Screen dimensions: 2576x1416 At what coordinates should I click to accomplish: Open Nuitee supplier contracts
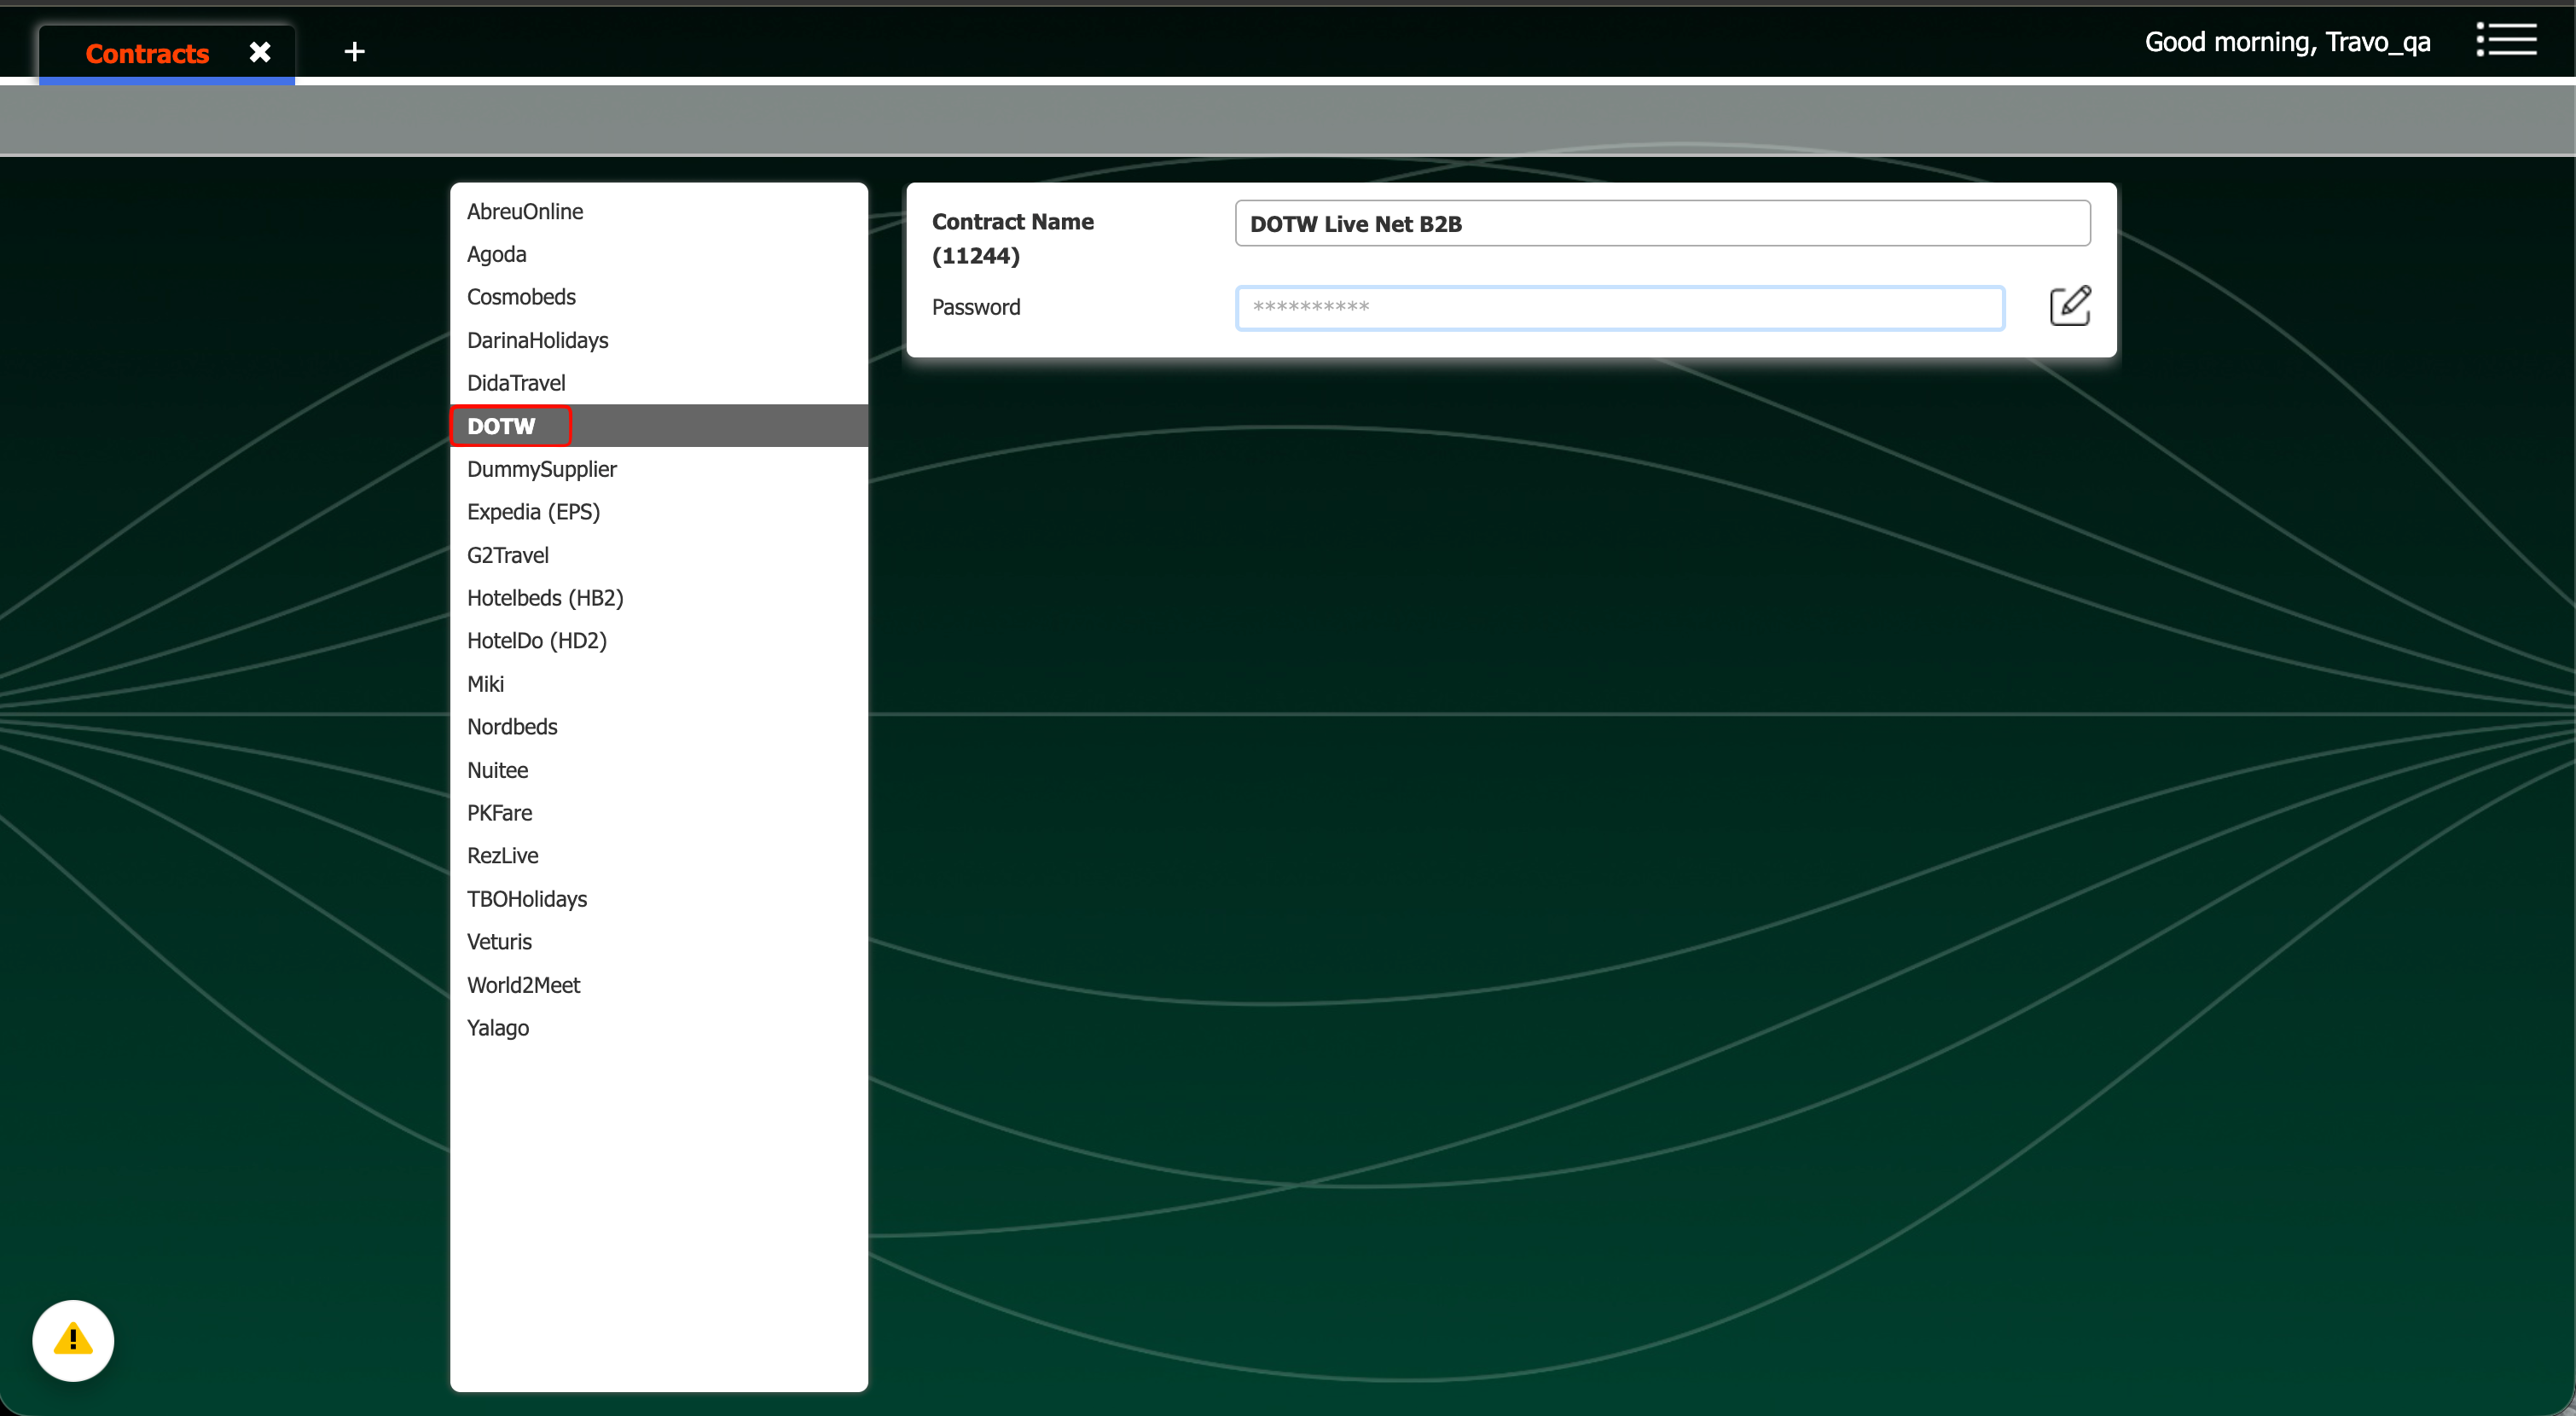[497, 770]
